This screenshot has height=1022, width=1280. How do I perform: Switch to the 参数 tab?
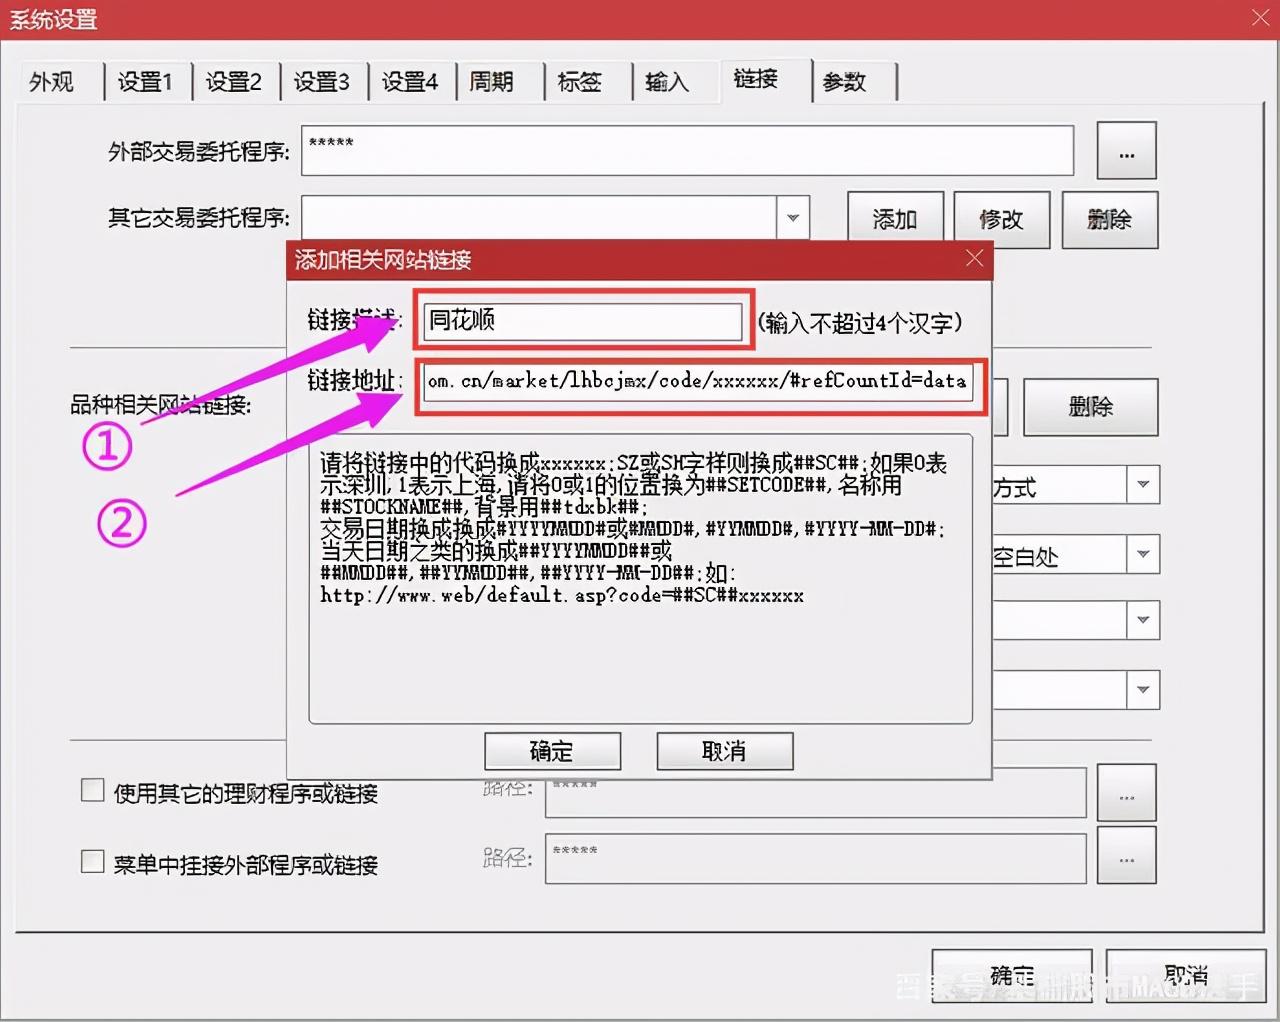click(x=846, y=82)
